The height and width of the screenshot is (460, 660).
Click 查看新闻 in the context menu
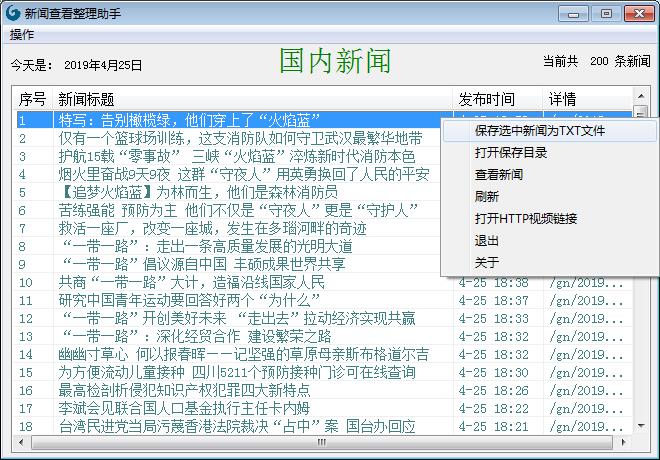point(498,175)
